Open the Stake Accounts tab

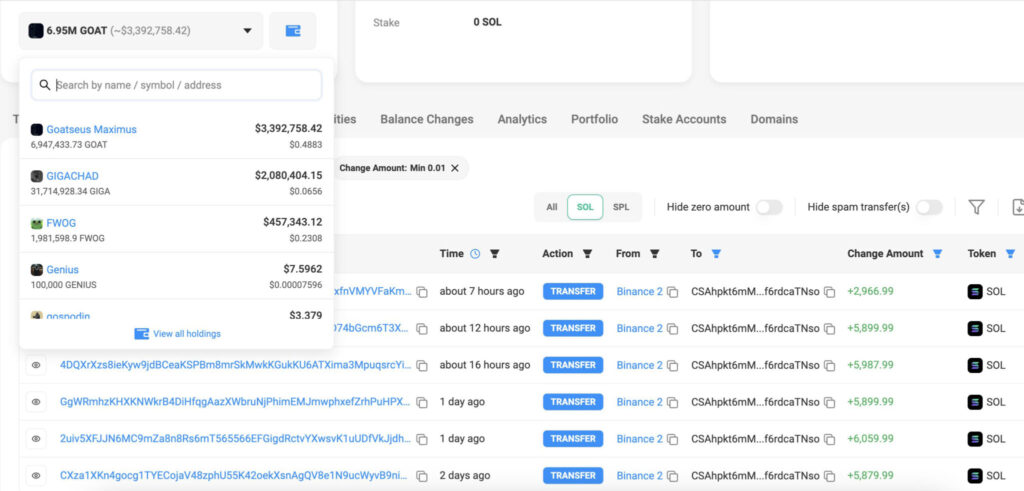(684, 119)
